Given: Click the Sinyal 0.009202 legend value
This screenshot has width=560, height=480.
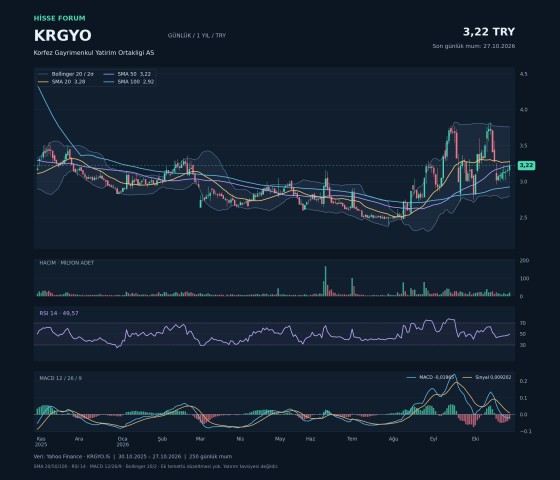Looking at the screenshot, I should [493, 377].
